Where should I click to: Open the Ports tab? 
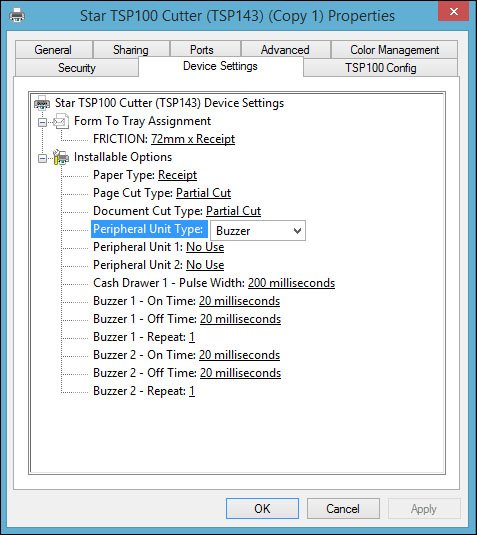pyautogui.click(x=205, y=50)
